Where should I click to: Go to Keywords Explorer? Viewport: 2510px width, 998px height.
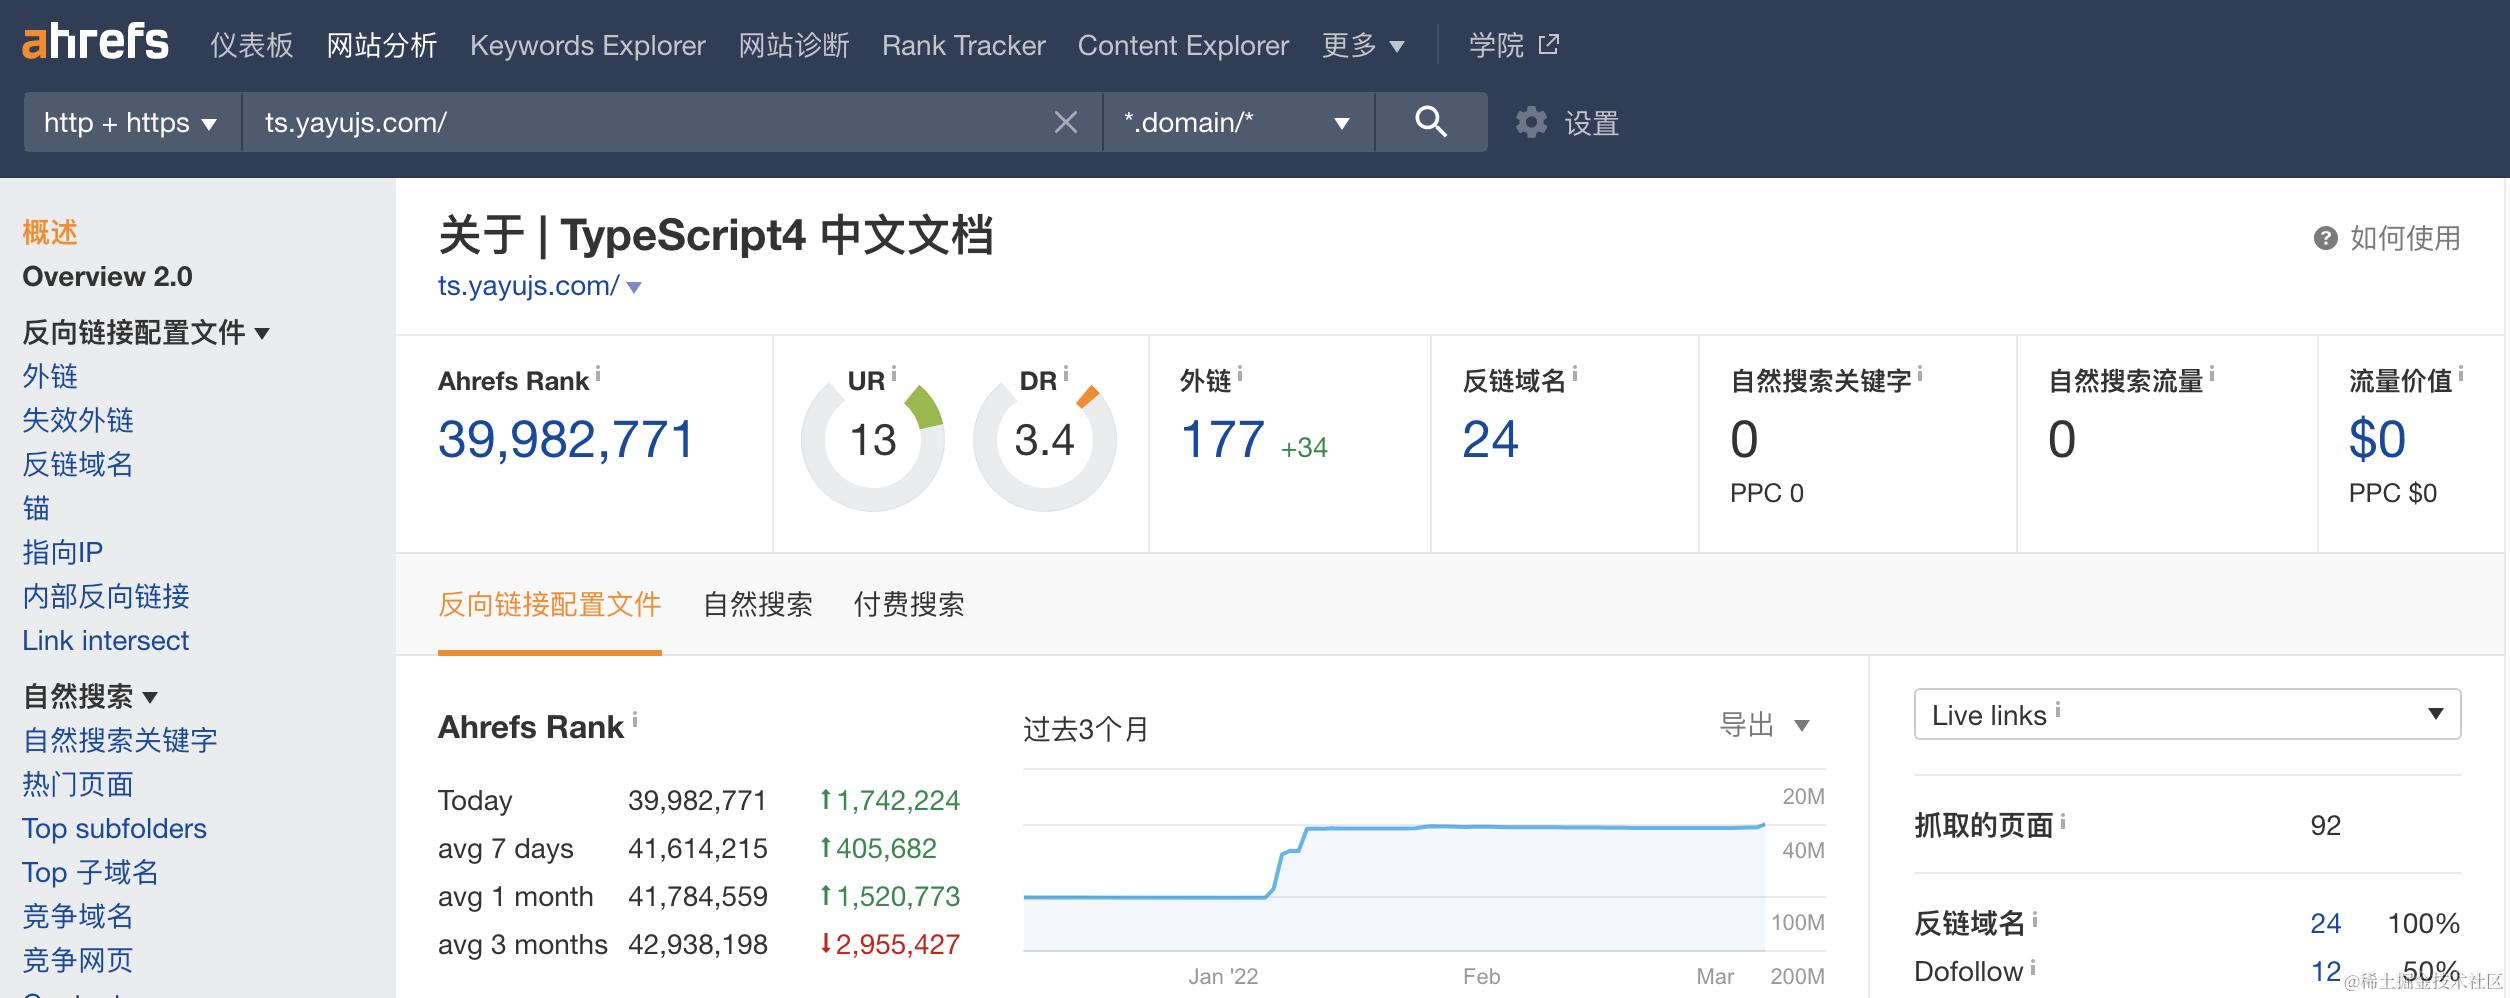click(588, 45)
